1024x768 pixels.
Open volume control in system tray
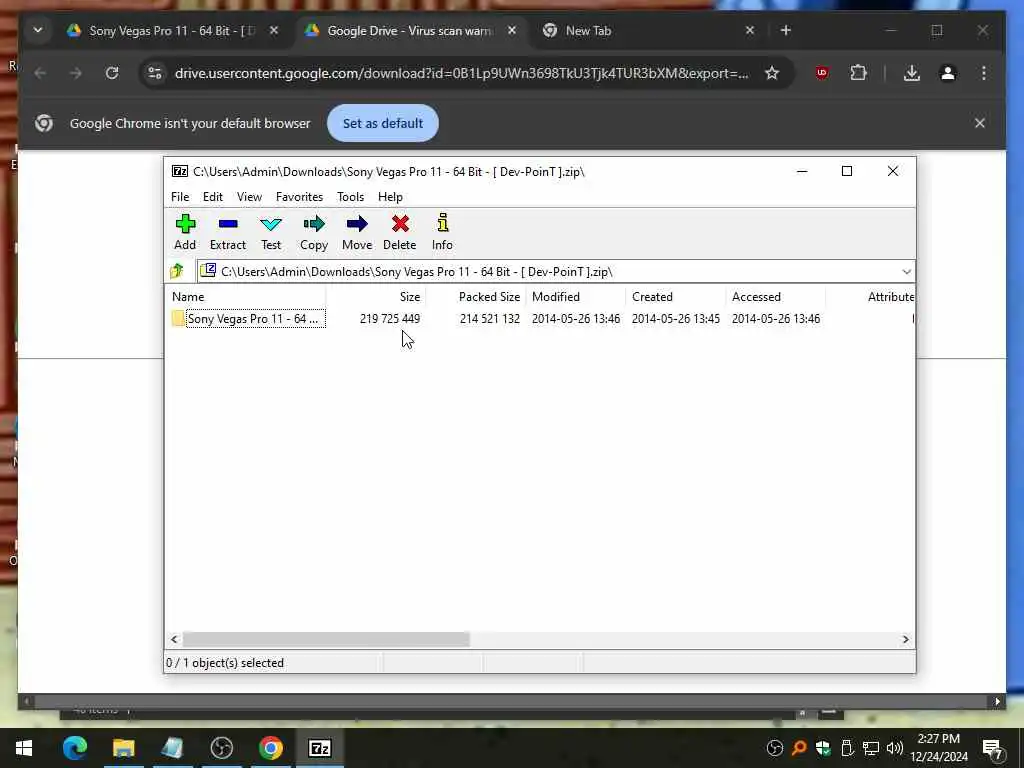[895, 748]
